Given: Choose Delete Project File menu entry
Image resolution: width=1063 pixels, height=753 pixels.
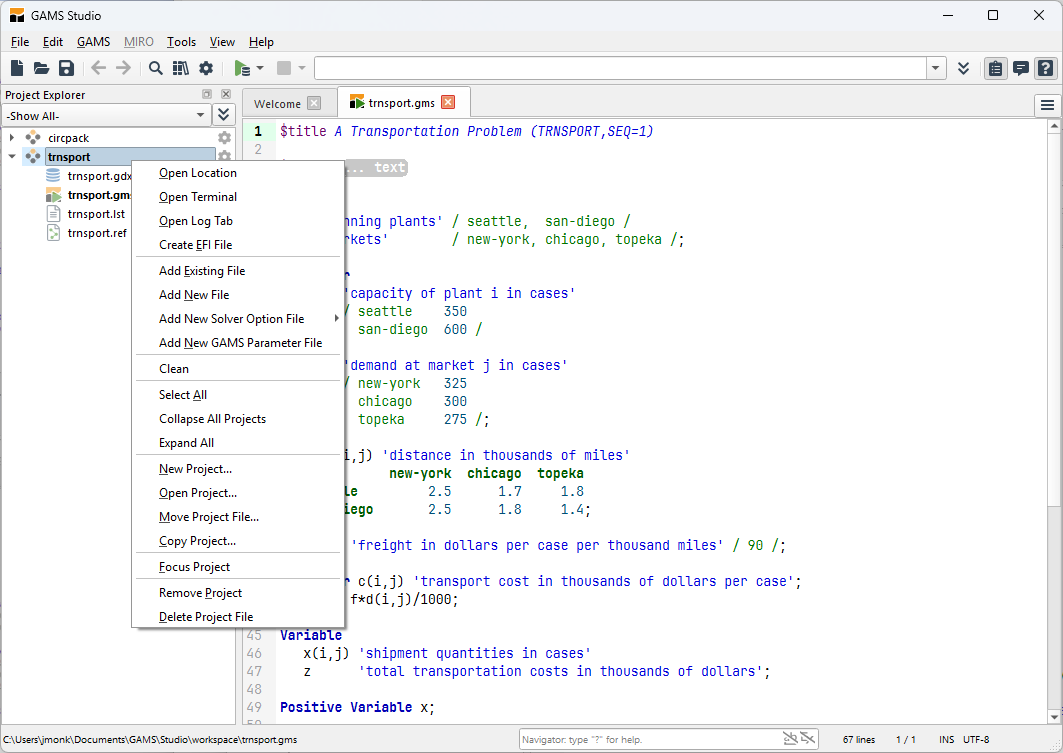Looking at the screenshot, I should point(206,617).
